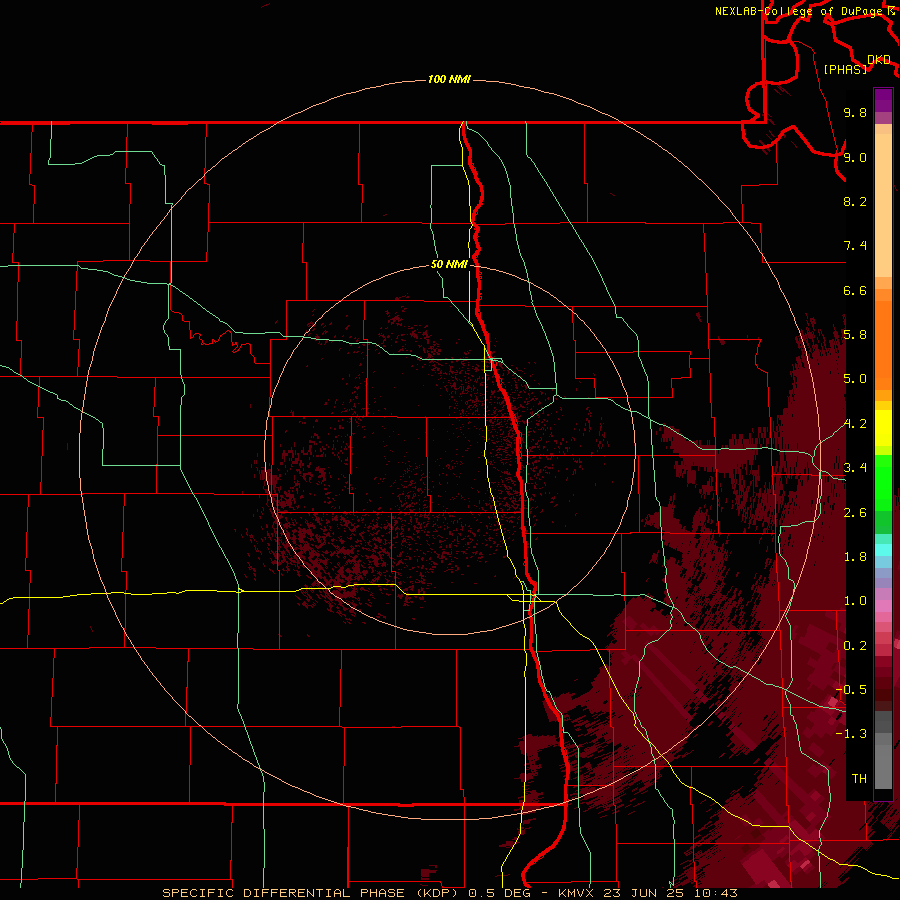Click the 'KMVX' radar site identifier
Screen dimensions: 900x900
point(575,893)
